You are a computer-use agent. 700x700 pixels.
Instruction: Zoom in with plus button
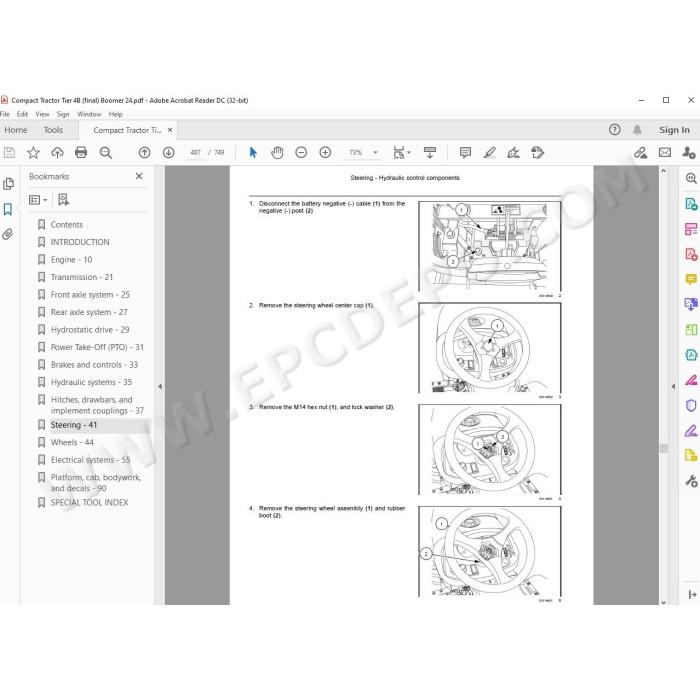click(x=325, y=153)
